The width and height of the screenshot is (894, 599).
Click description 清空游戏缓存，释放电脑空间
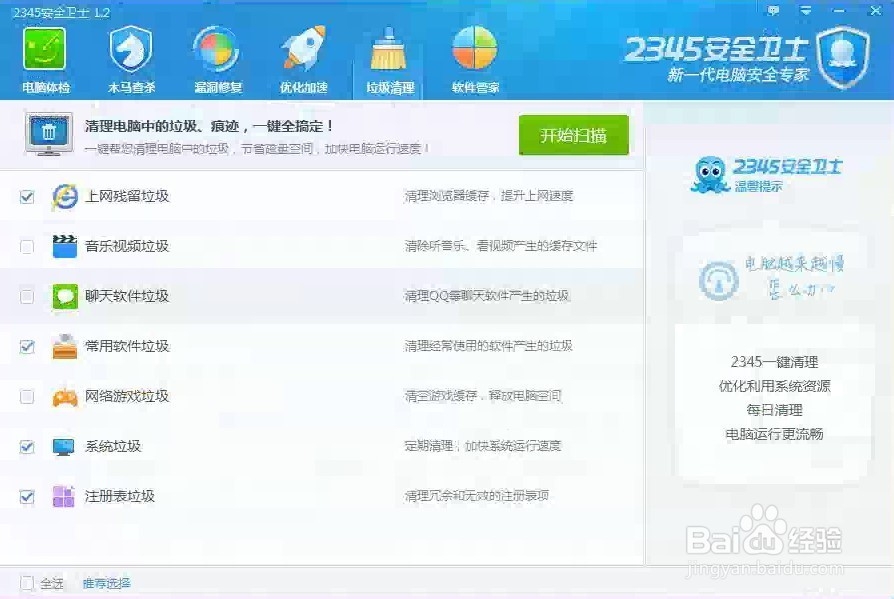(x=483, y=396)
